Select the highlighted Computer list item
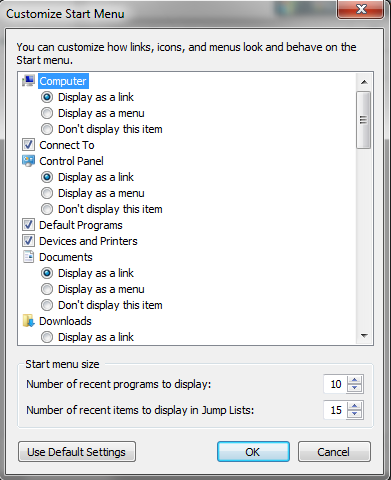The image size is (391, 480). (63, 81)
